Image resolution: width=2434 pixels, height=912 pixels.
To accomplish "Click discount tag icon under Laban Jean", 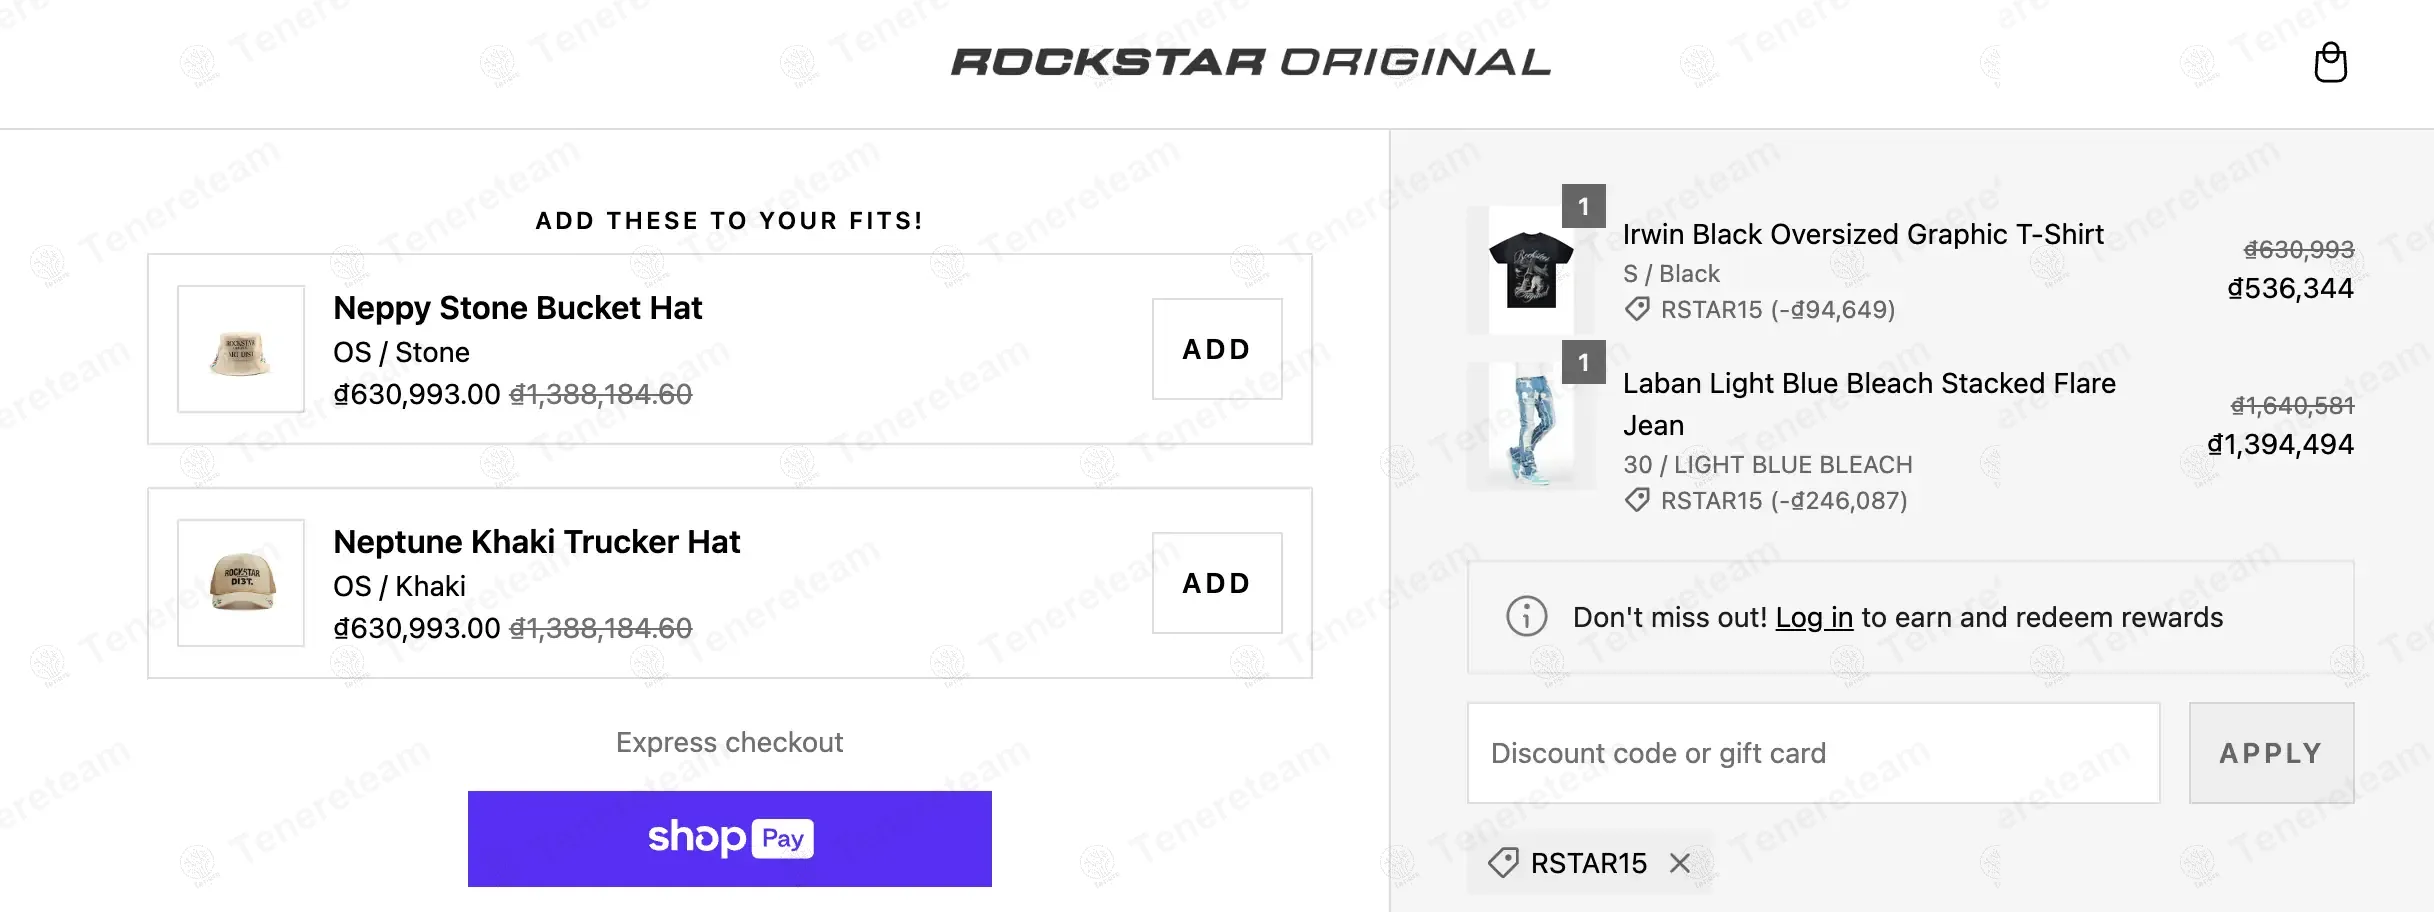I will (1637, 500).
